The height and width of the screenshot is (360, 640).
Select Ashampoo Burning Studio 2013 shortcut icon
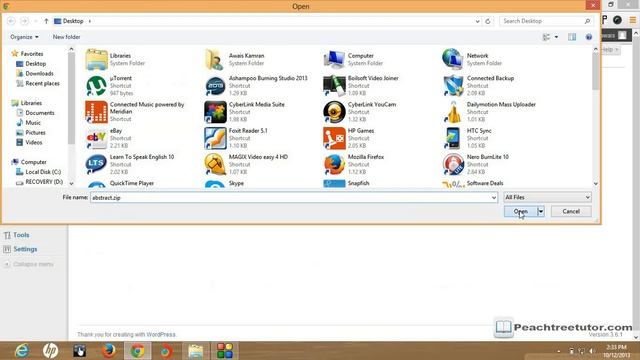215,86
